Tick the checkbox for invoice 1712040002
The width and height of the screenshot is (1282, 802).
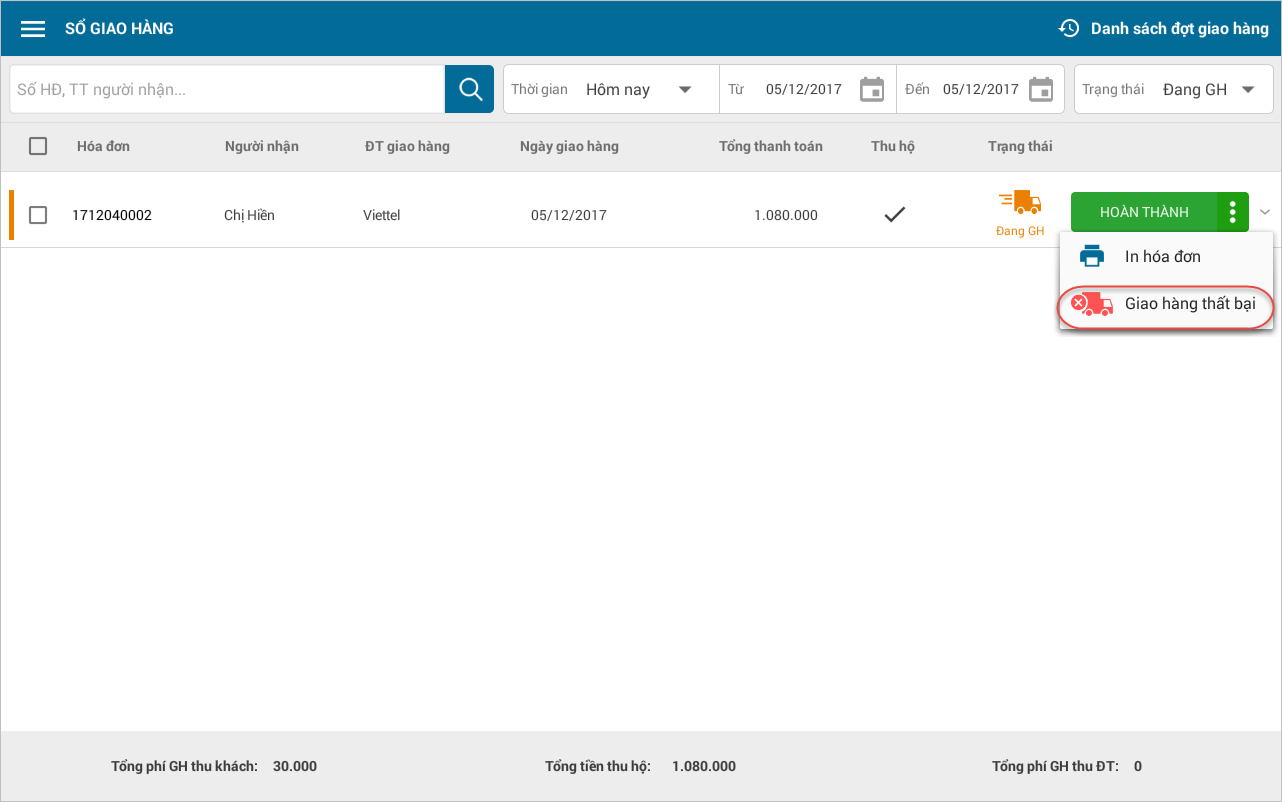[38, 215]
